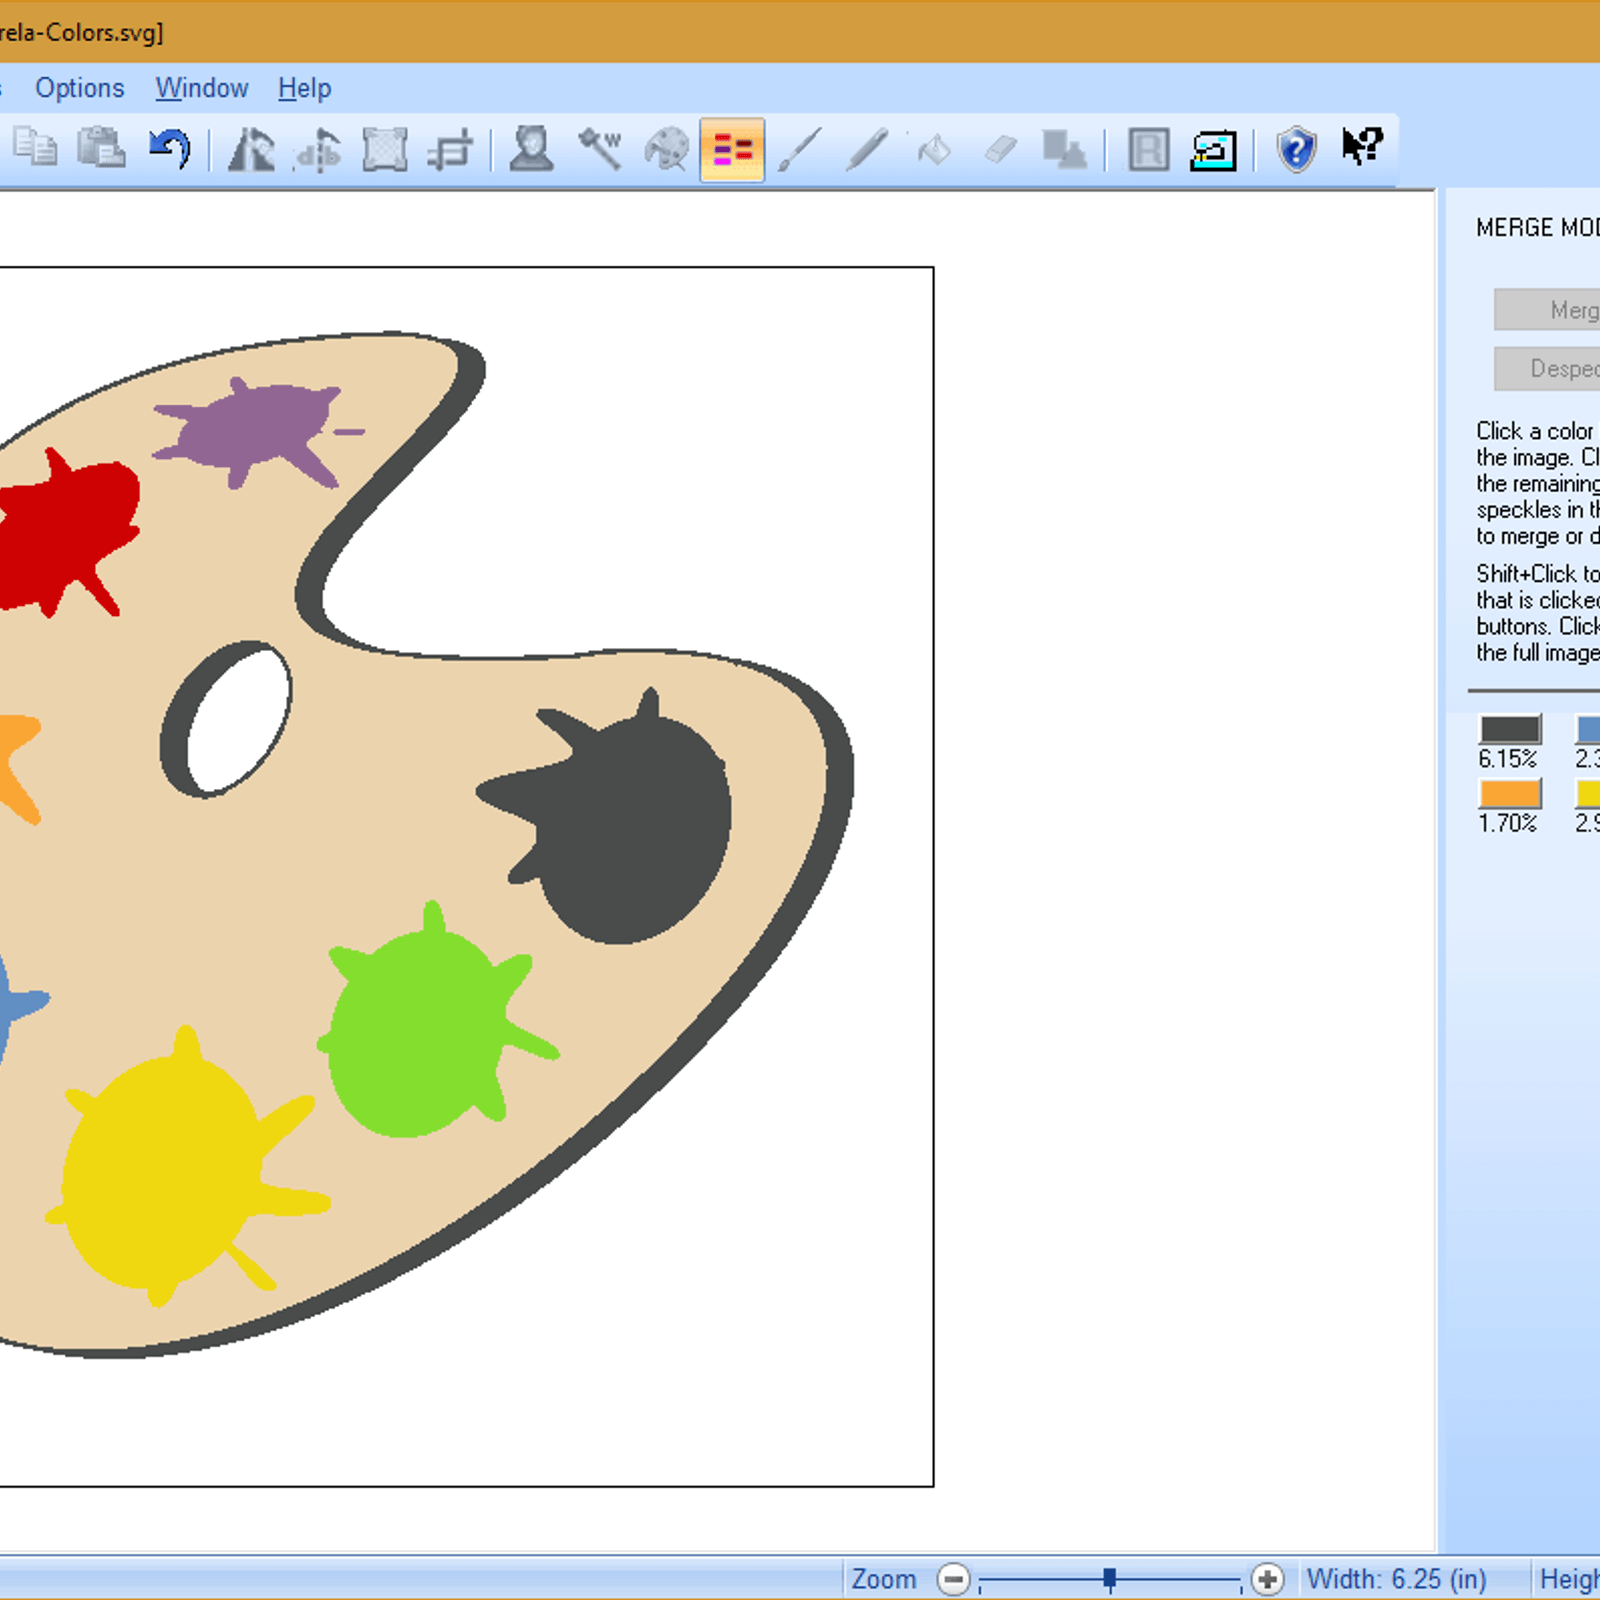Select the yellow color swatch in panel
Viewport: 1600px width, 1600px height.
click(1588, 794)
